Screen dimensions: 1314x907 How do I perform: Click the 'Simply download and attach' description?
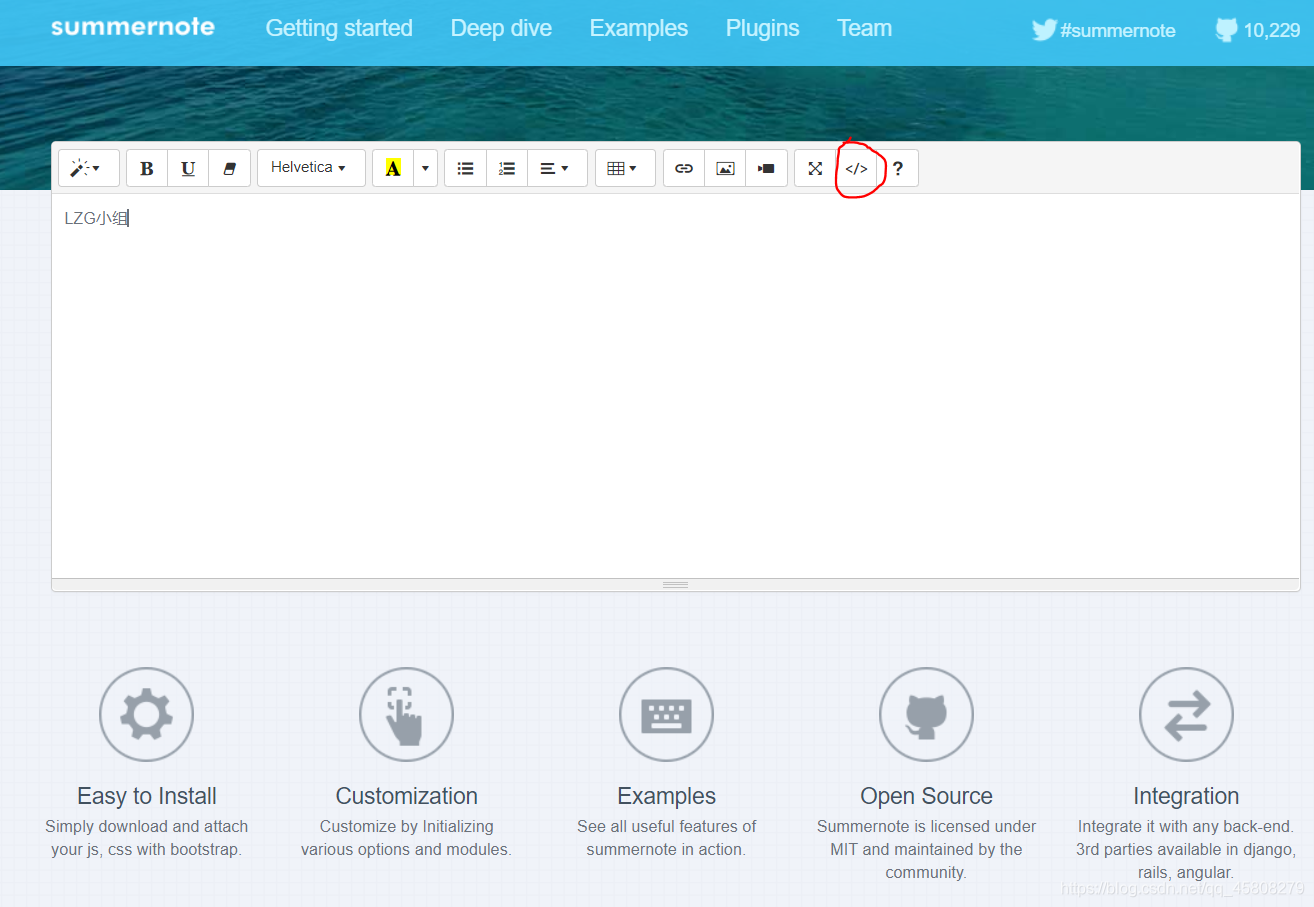[147, 838]
